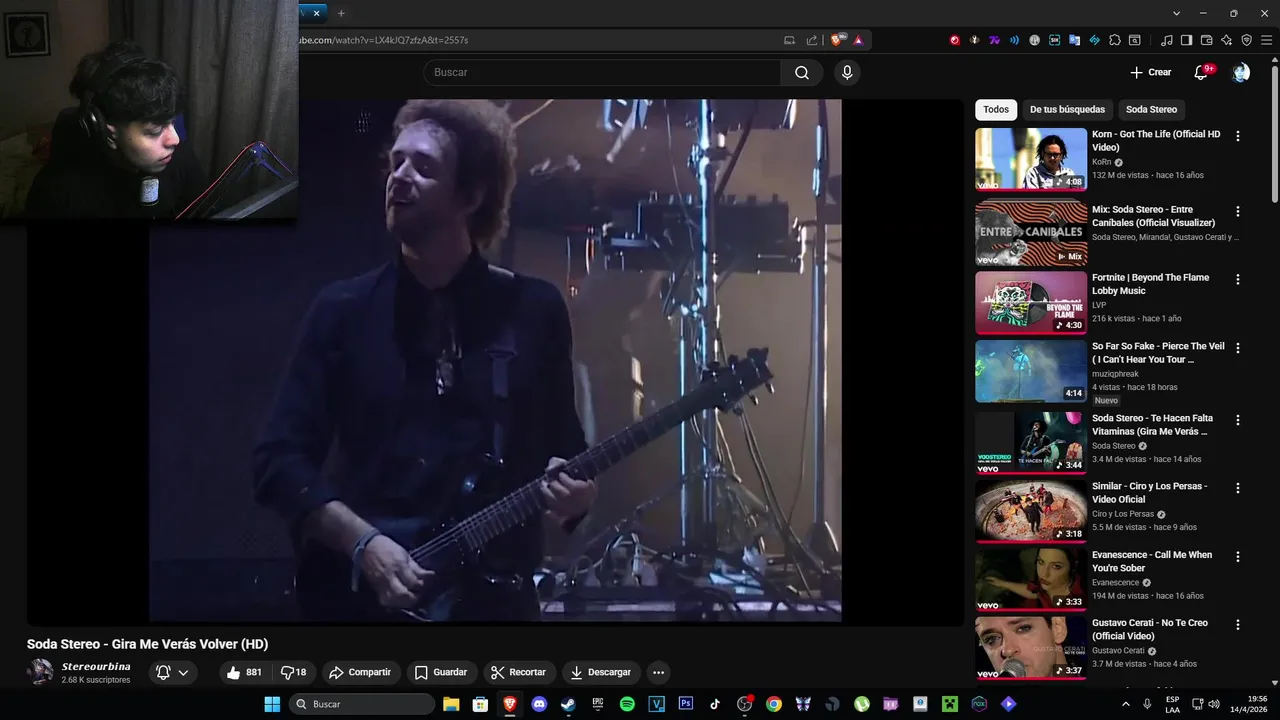Open the Brave hamburger main menu

click(x=1267, y=40)
